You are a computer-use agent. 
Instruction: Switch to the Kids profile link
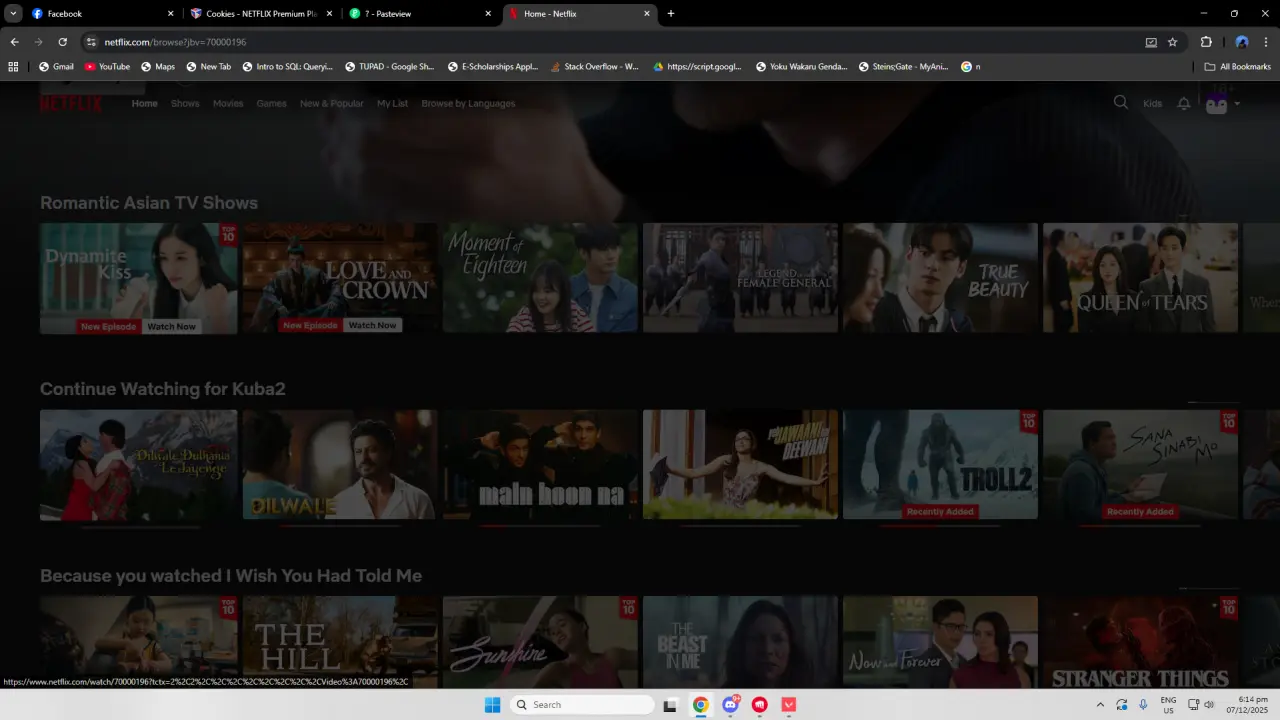click(x=1153, y=103)
